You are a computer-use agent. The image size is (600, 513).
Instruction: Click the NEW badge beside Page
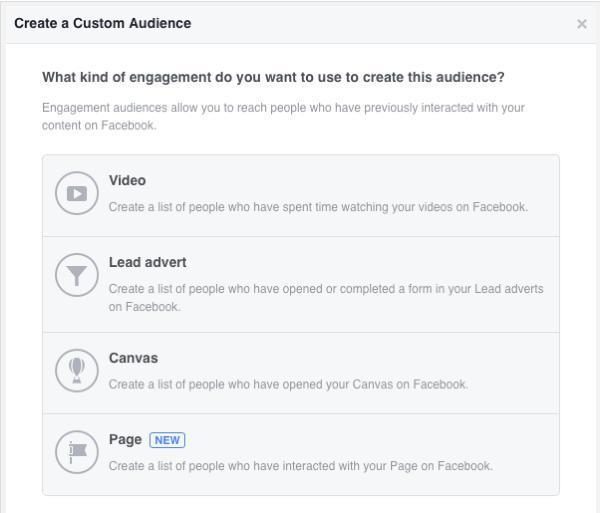(167, 440)
